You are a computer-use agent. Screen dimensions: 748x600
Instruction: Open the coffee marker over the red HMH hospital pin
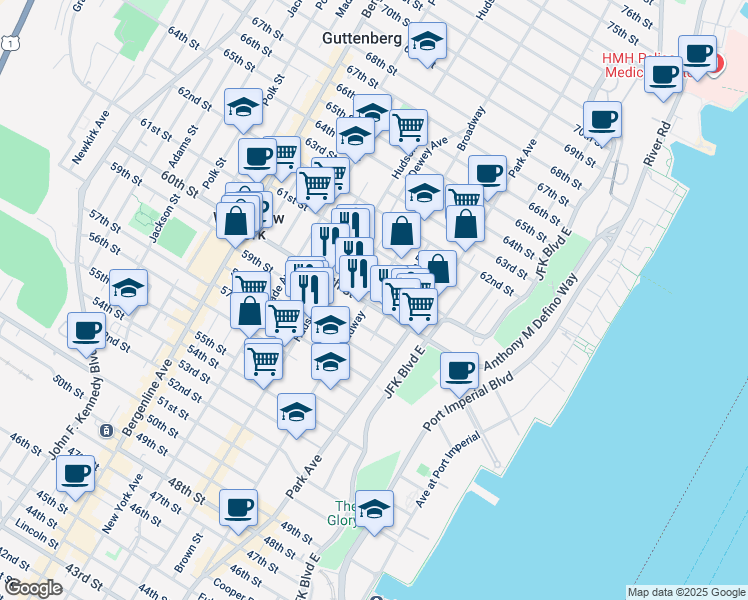pos(697,55)
